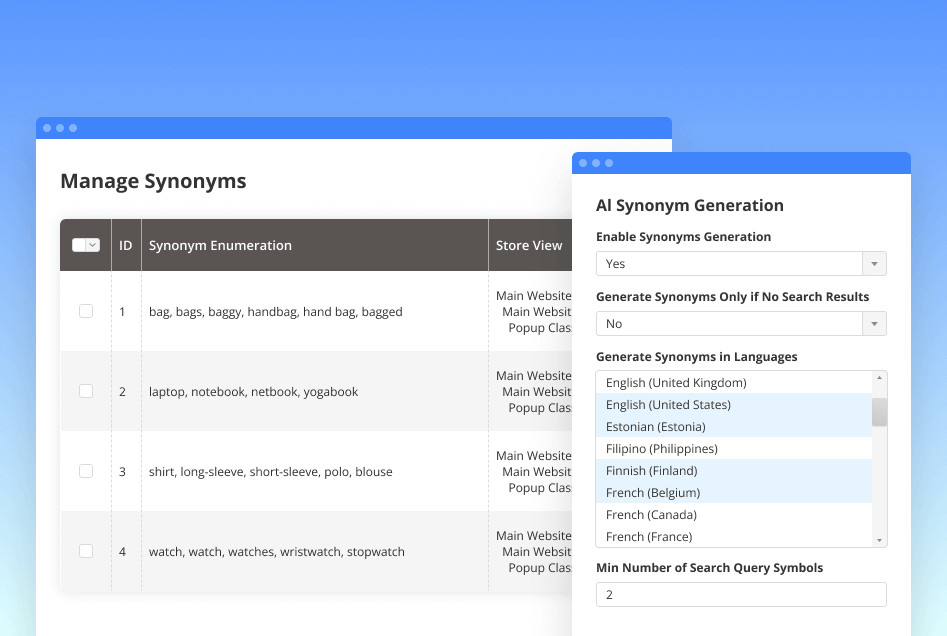The height and width of the screenshot is (636, 947).
Task: Select English (United Kingdom) in language list
Action: point(676,383)
